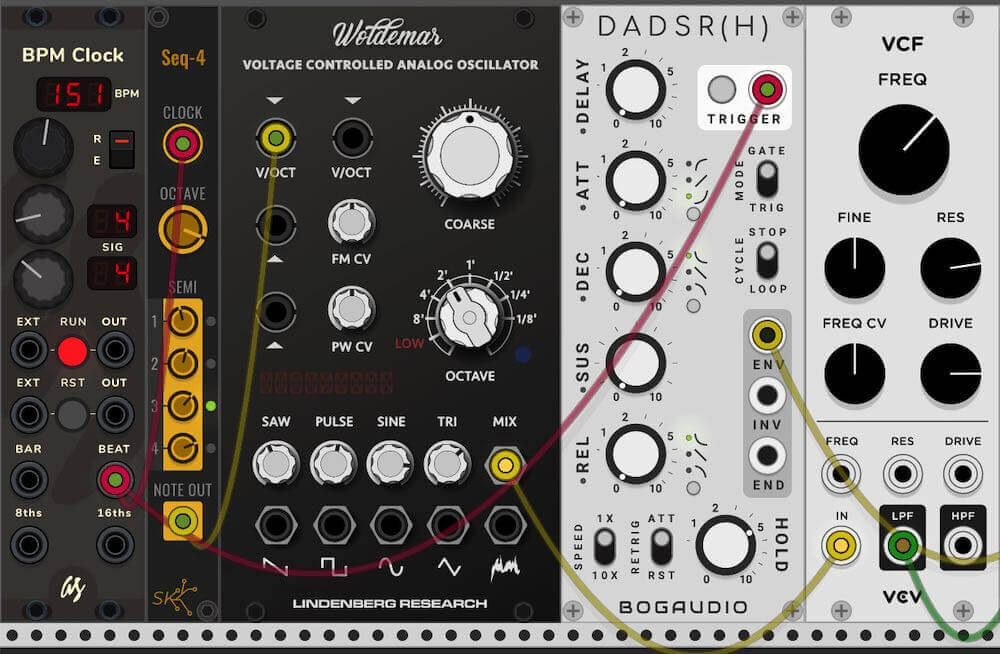
Task: Click the END output jack
Action: (767, 456)
